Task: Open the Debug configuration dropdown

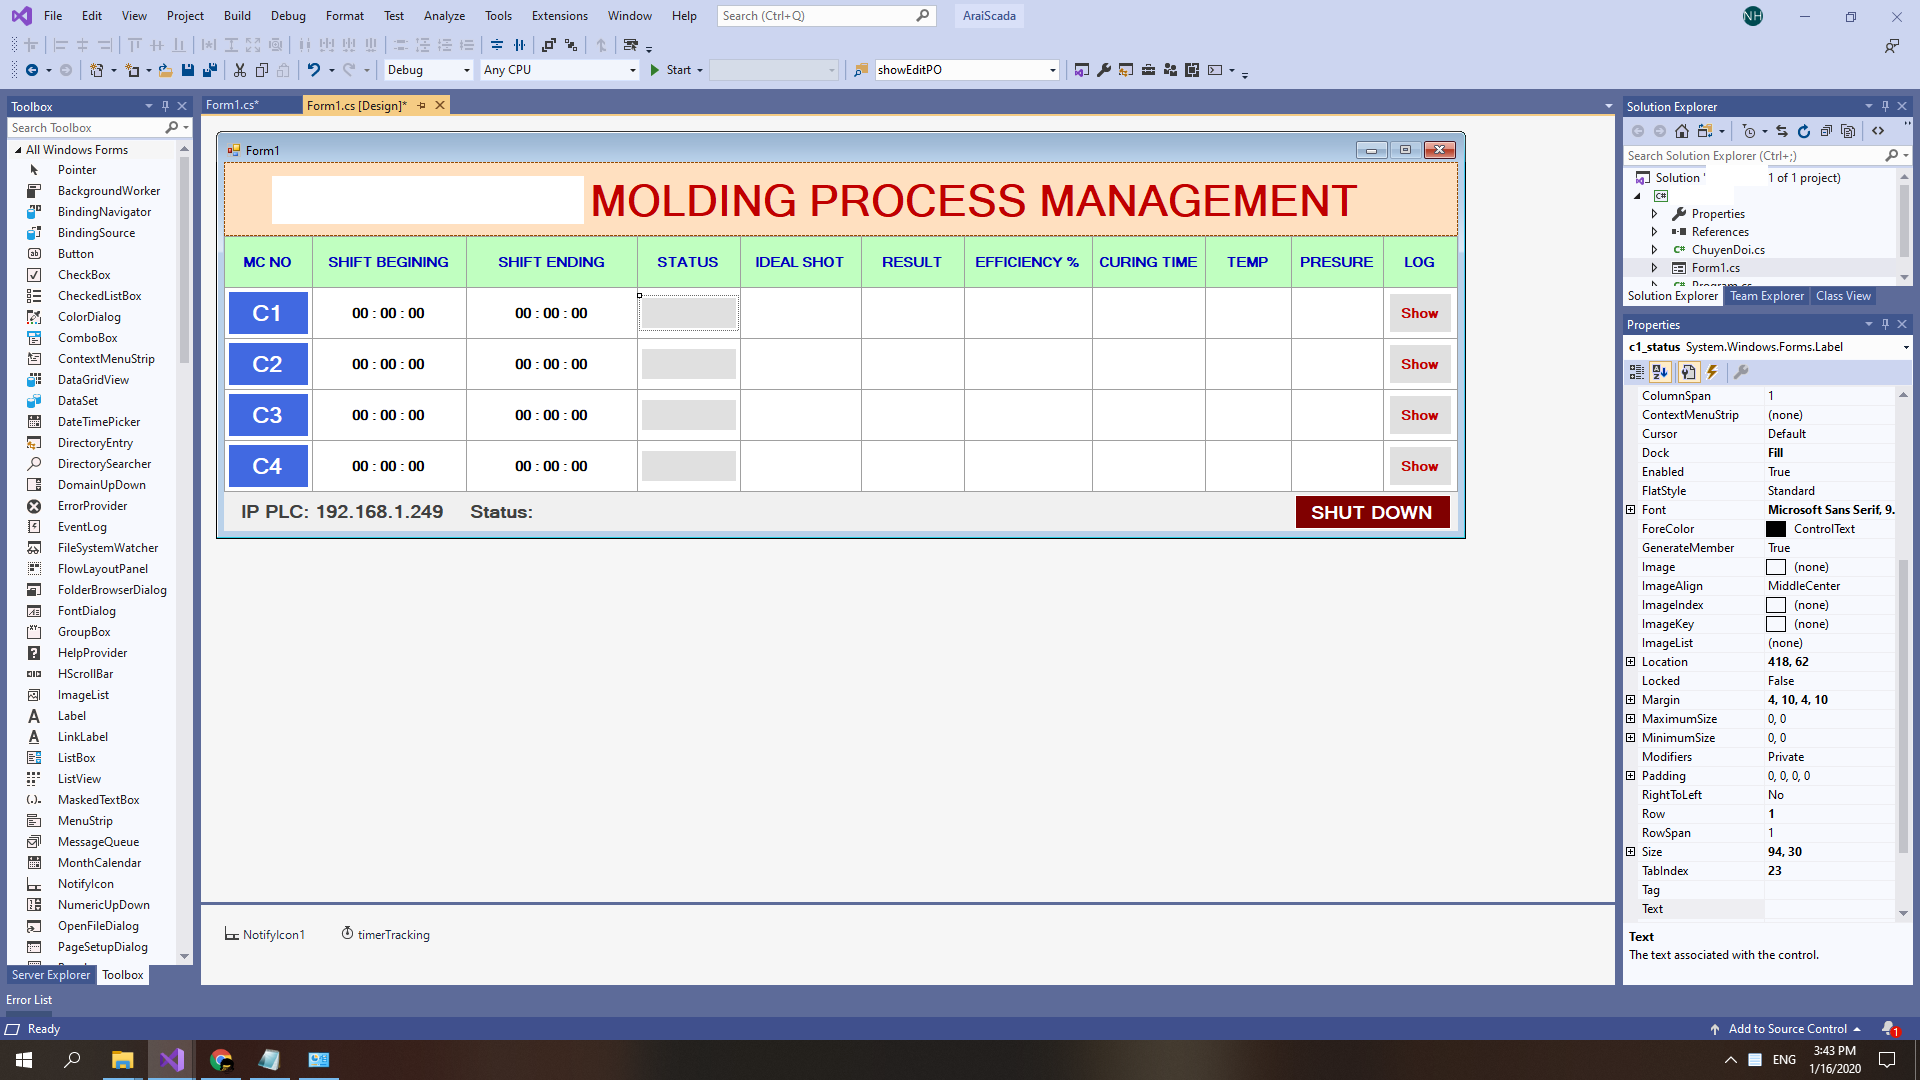Action: tap(466, 70)
